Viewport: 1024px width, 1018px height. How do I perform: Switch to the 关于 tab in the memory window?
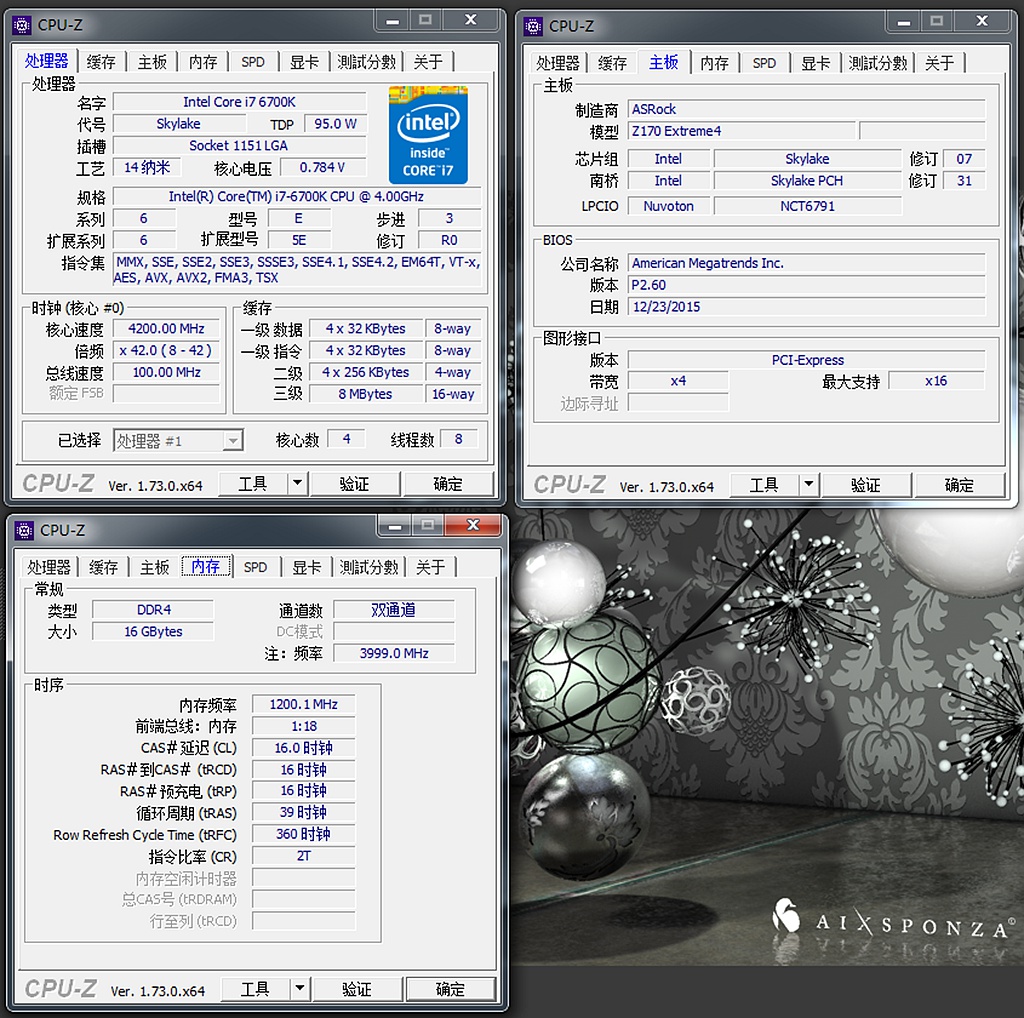point(430,566)
